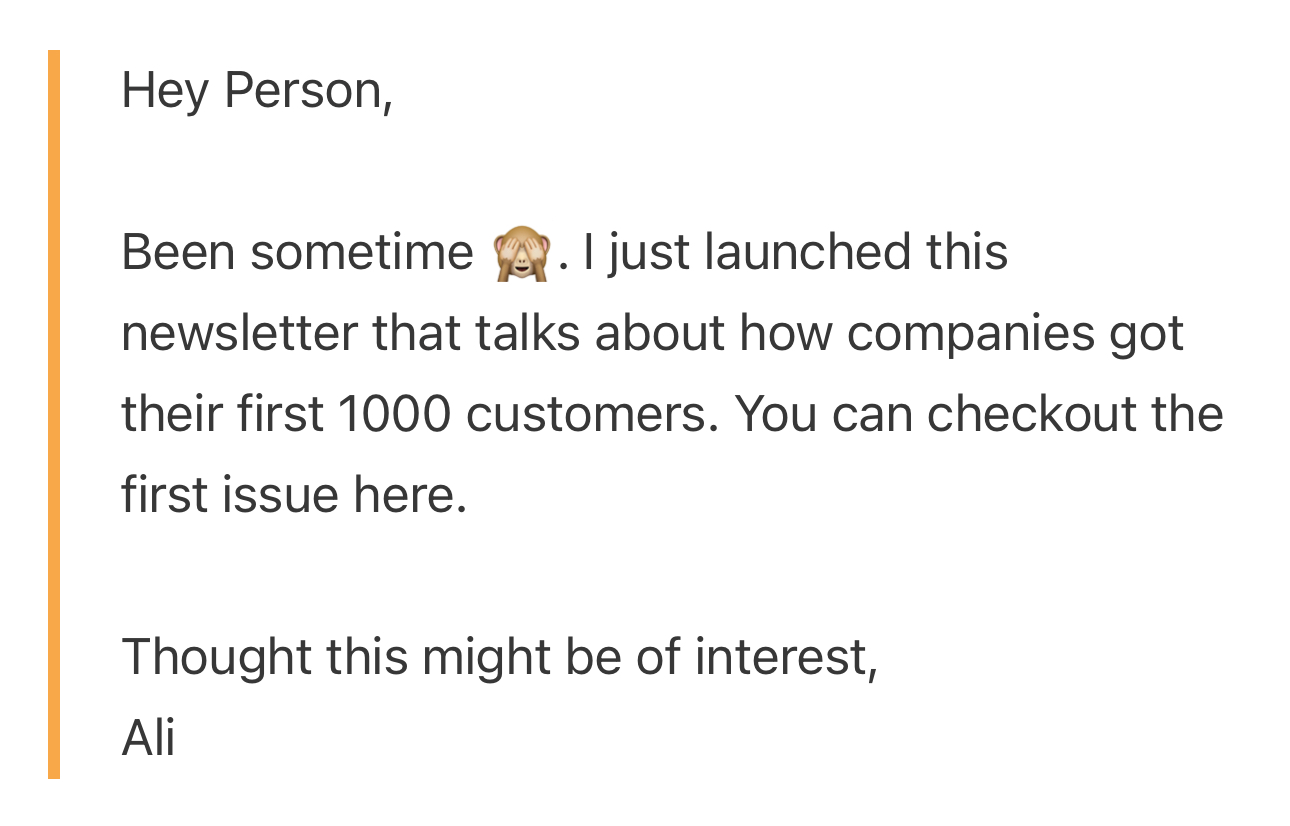Click the "Been sometime" text

[297, 253]
